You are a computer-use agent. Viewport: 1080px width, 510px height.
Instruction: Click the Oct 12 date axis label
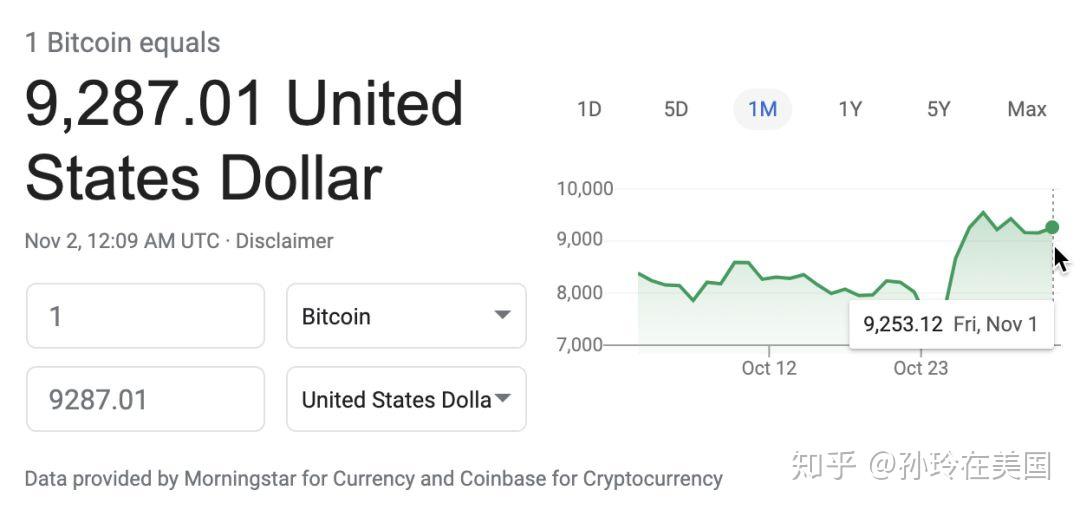[x=769, y=368]
